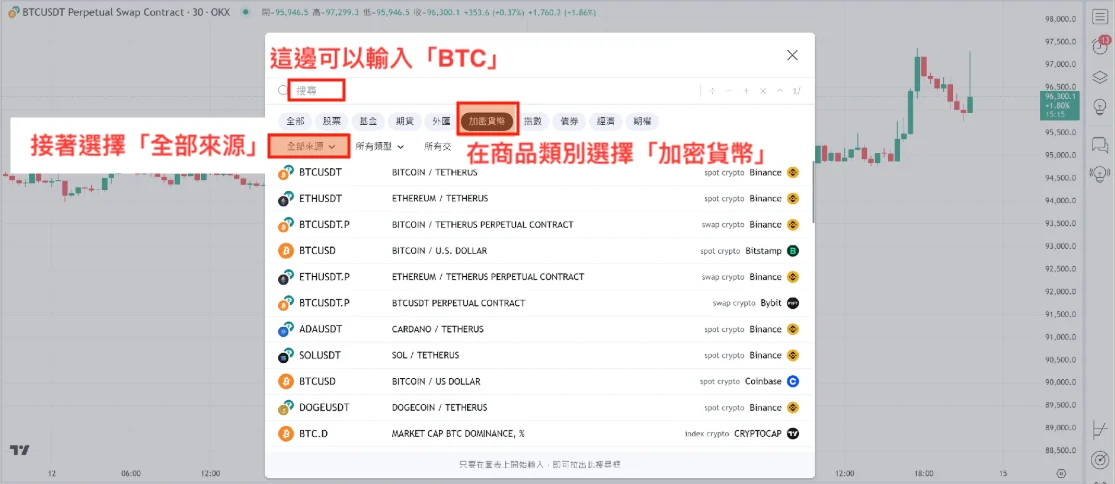Choose BTC.D market cap dominance row

pos(540,434)
